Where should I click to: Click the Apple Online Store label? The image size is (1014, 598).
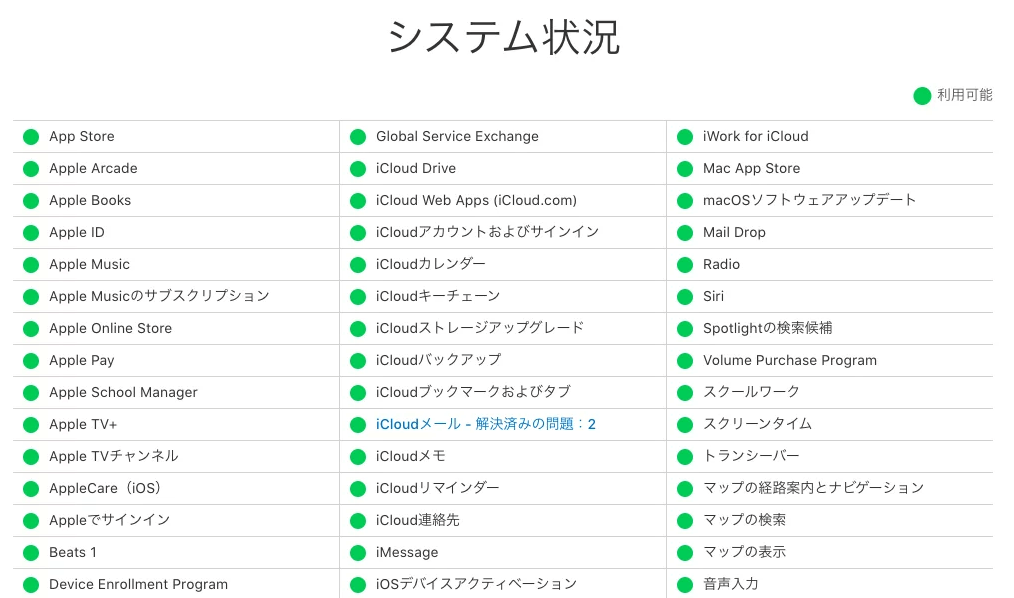[111, 328]
